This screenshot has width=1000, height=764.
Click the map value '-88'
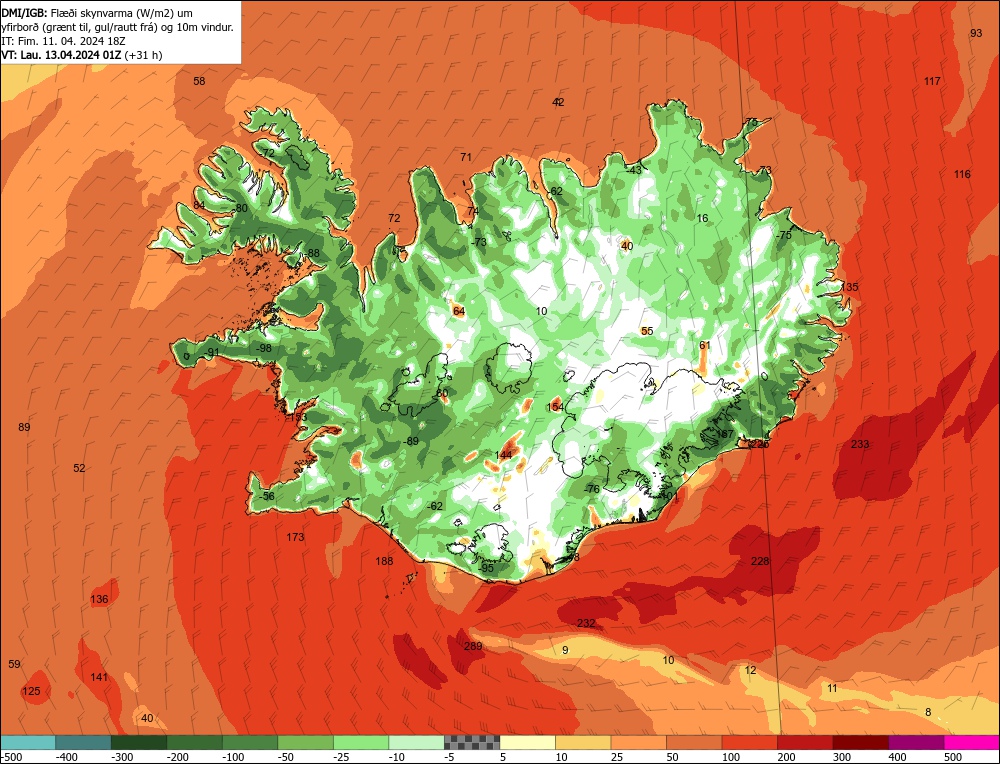(311, 253)
